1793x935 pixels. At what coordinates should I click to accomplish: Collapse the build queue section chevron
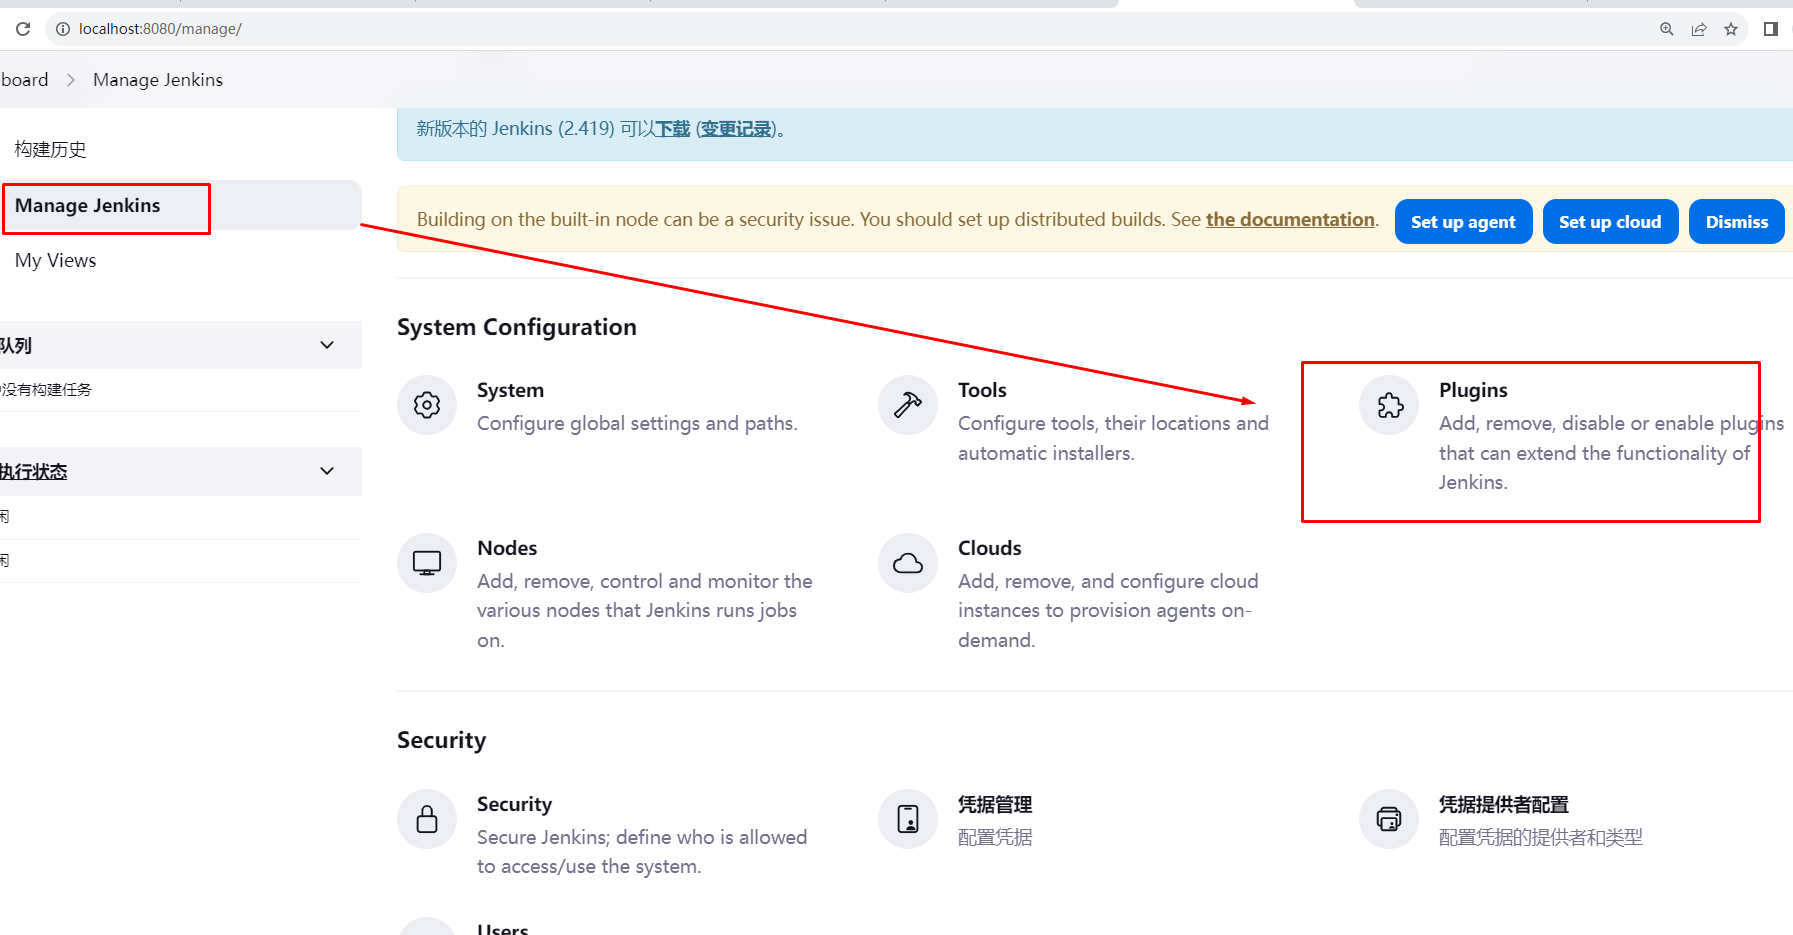327,345
